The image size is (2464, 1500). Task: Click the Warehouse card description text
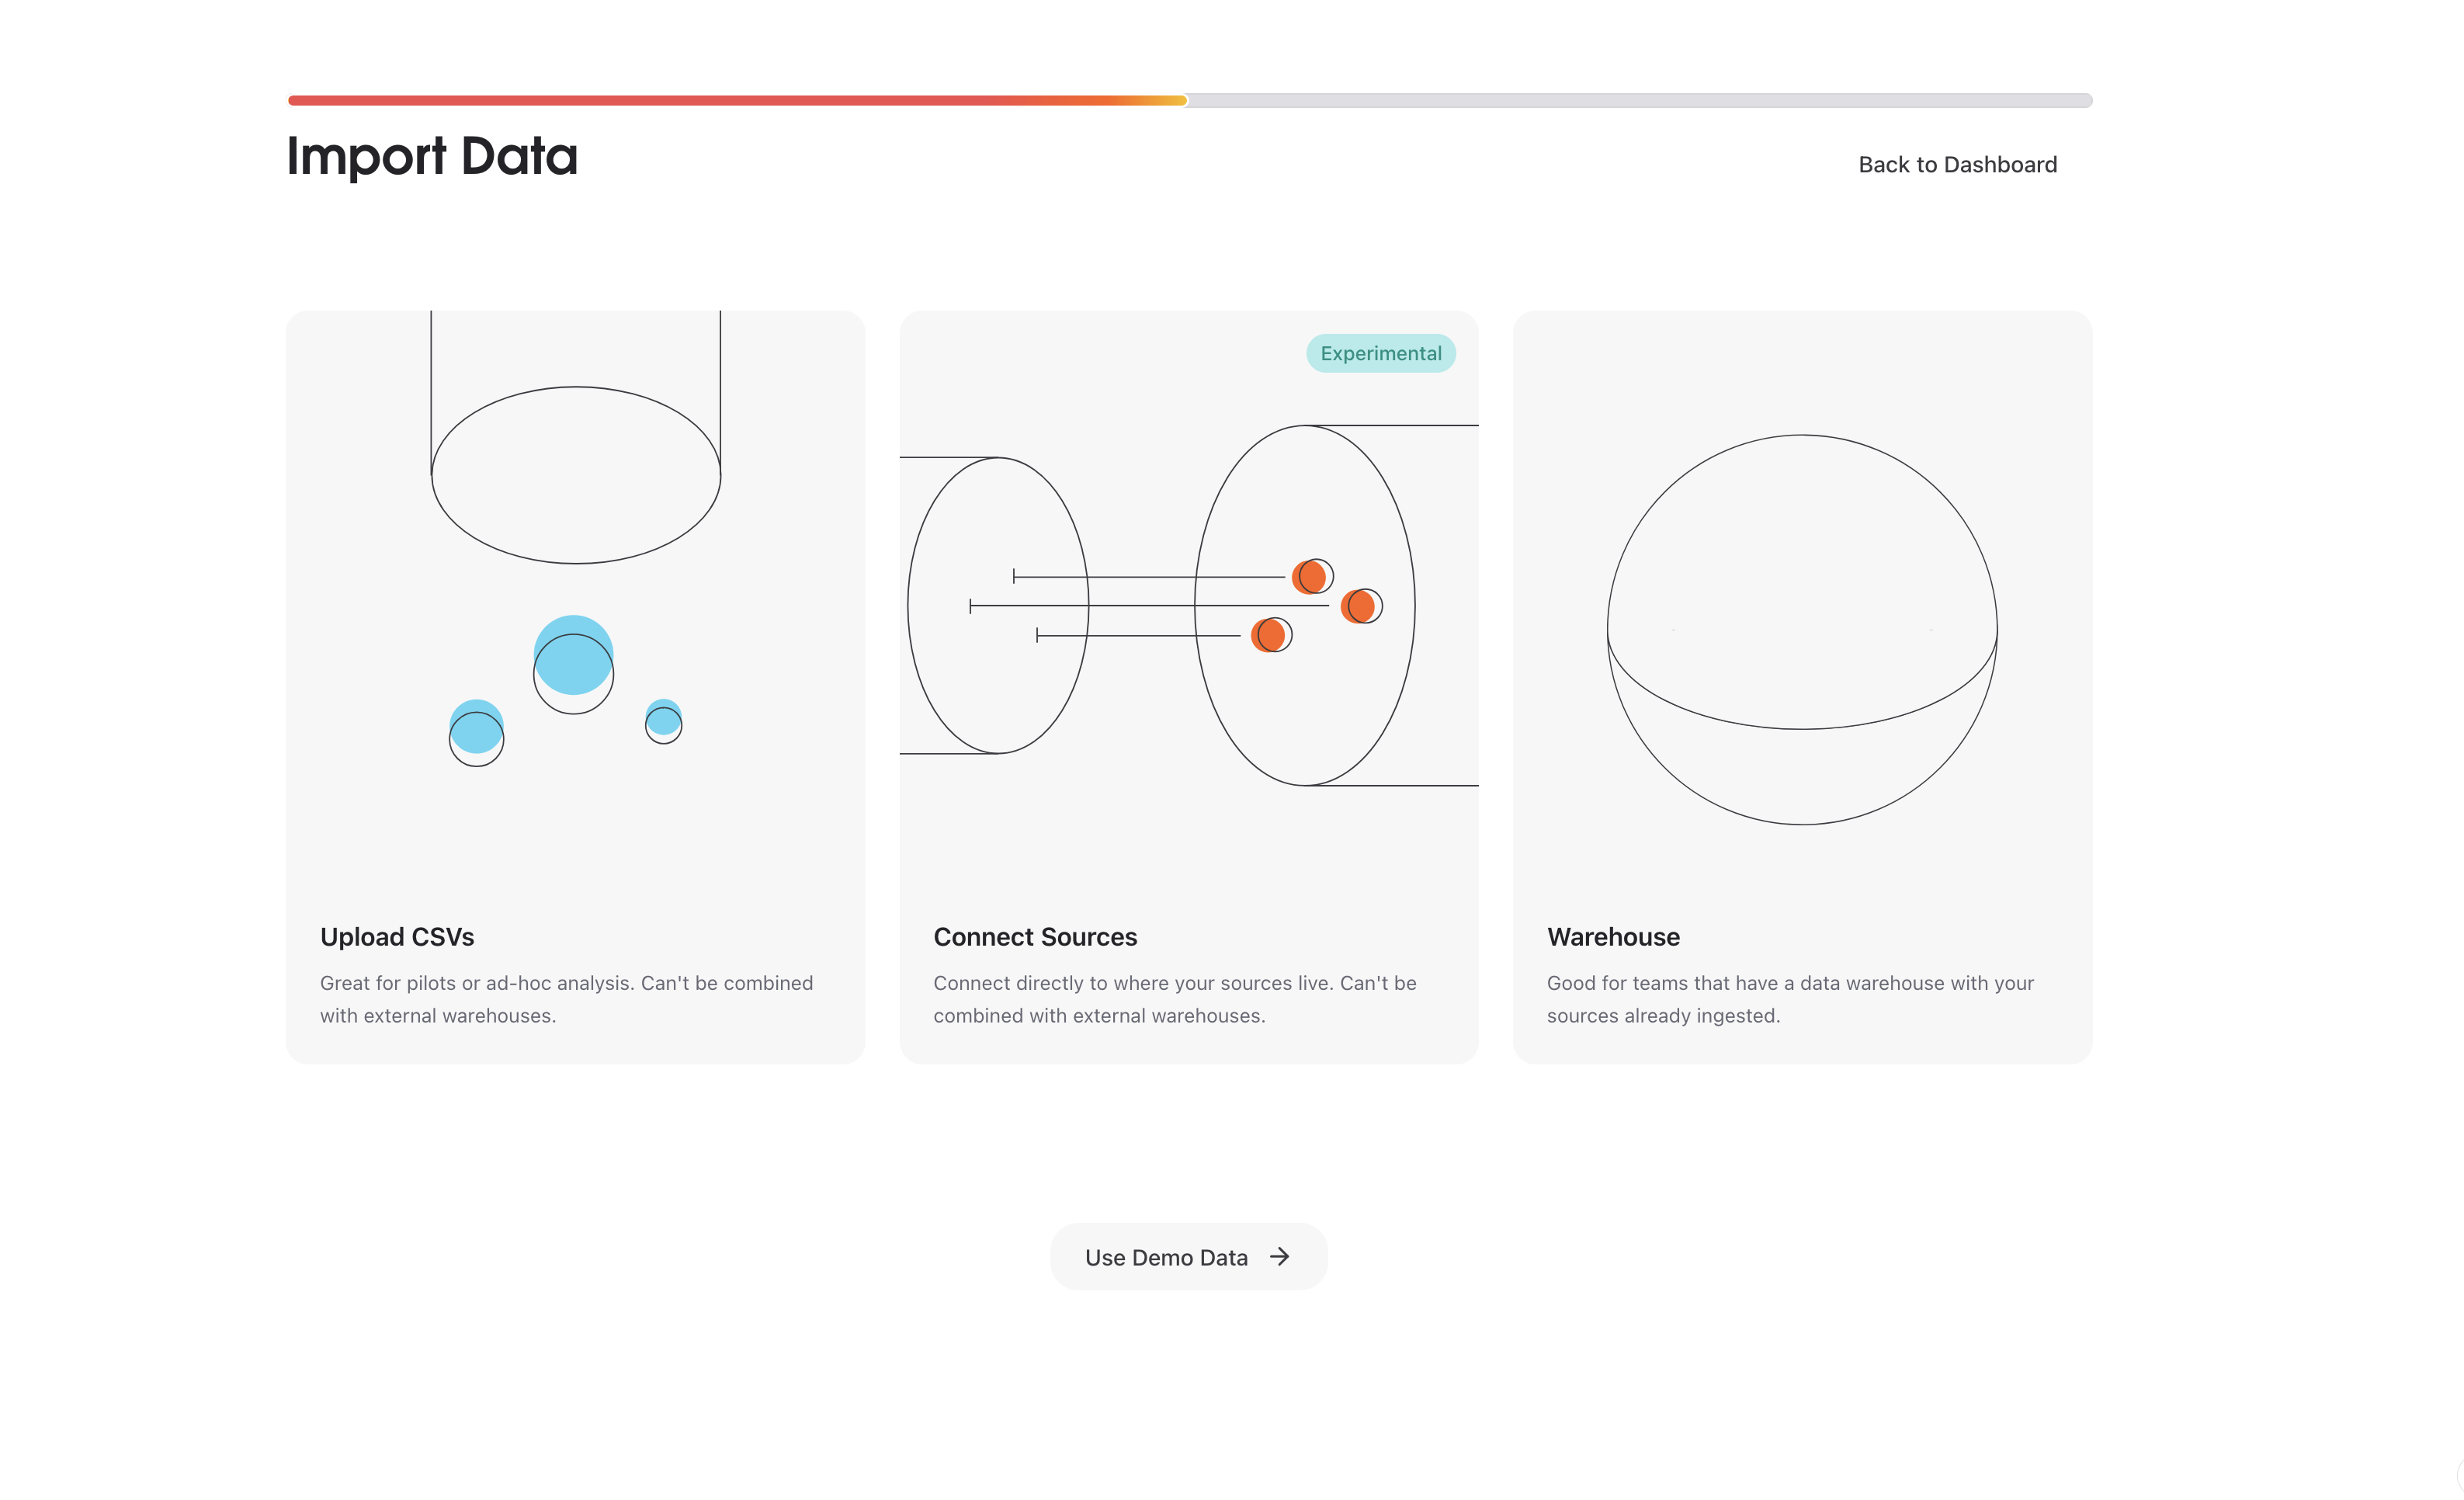1789,999
